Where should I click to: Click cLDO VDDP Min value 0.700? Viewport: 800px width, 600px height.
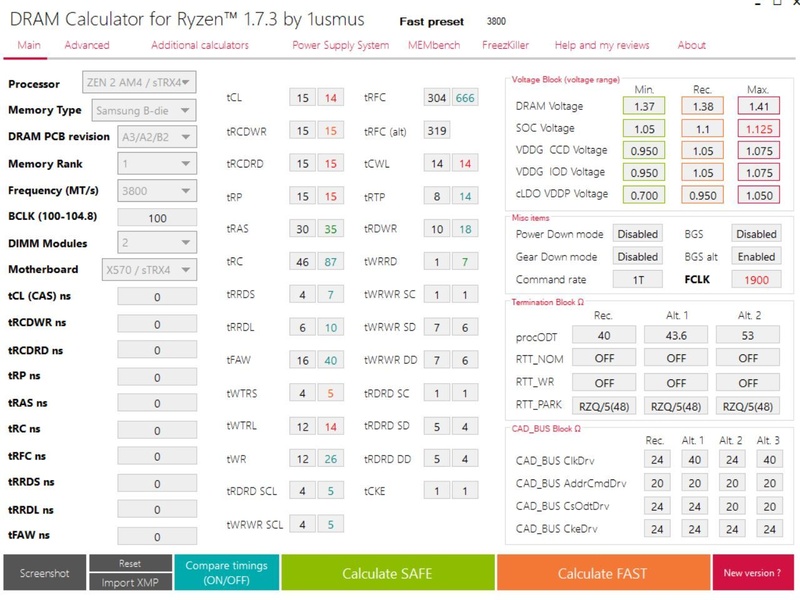pos(644,195)
